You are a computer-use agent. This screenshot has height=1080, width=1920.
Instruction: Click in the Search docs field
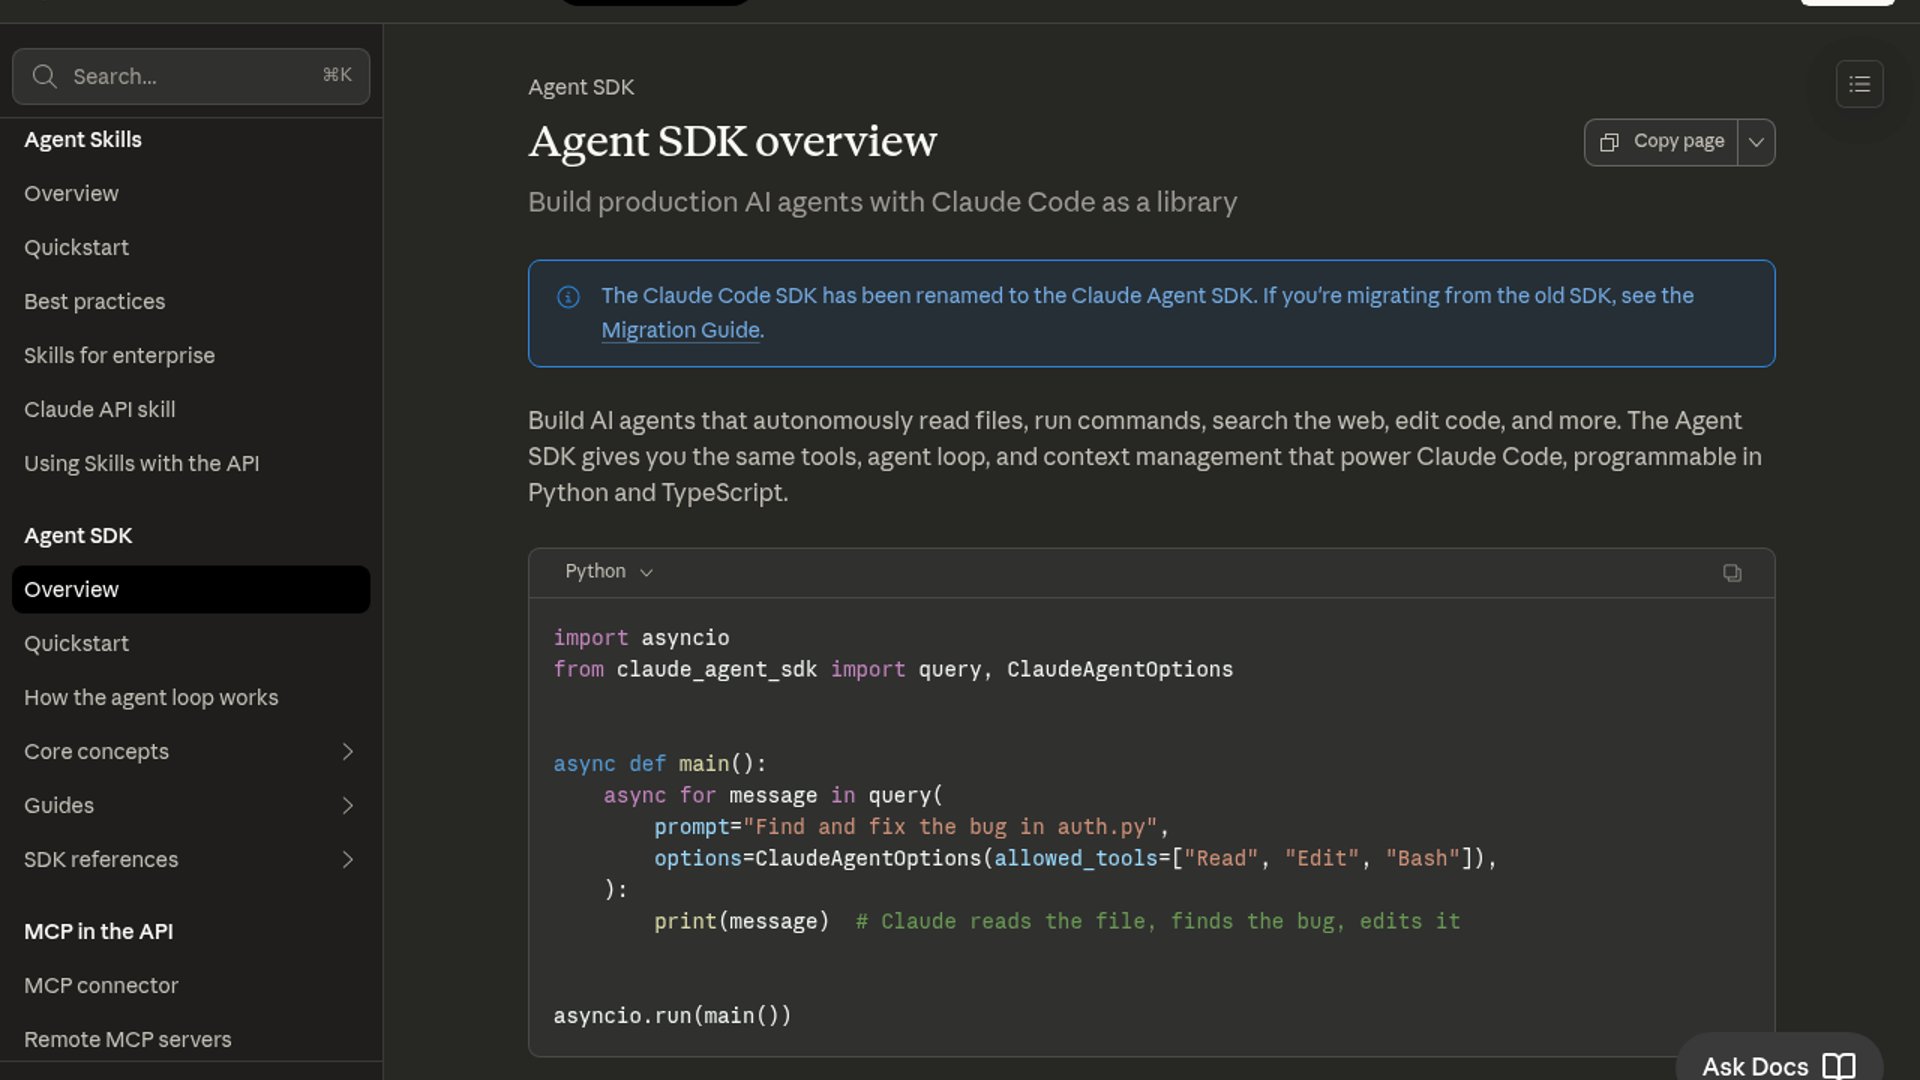point(190,77)
